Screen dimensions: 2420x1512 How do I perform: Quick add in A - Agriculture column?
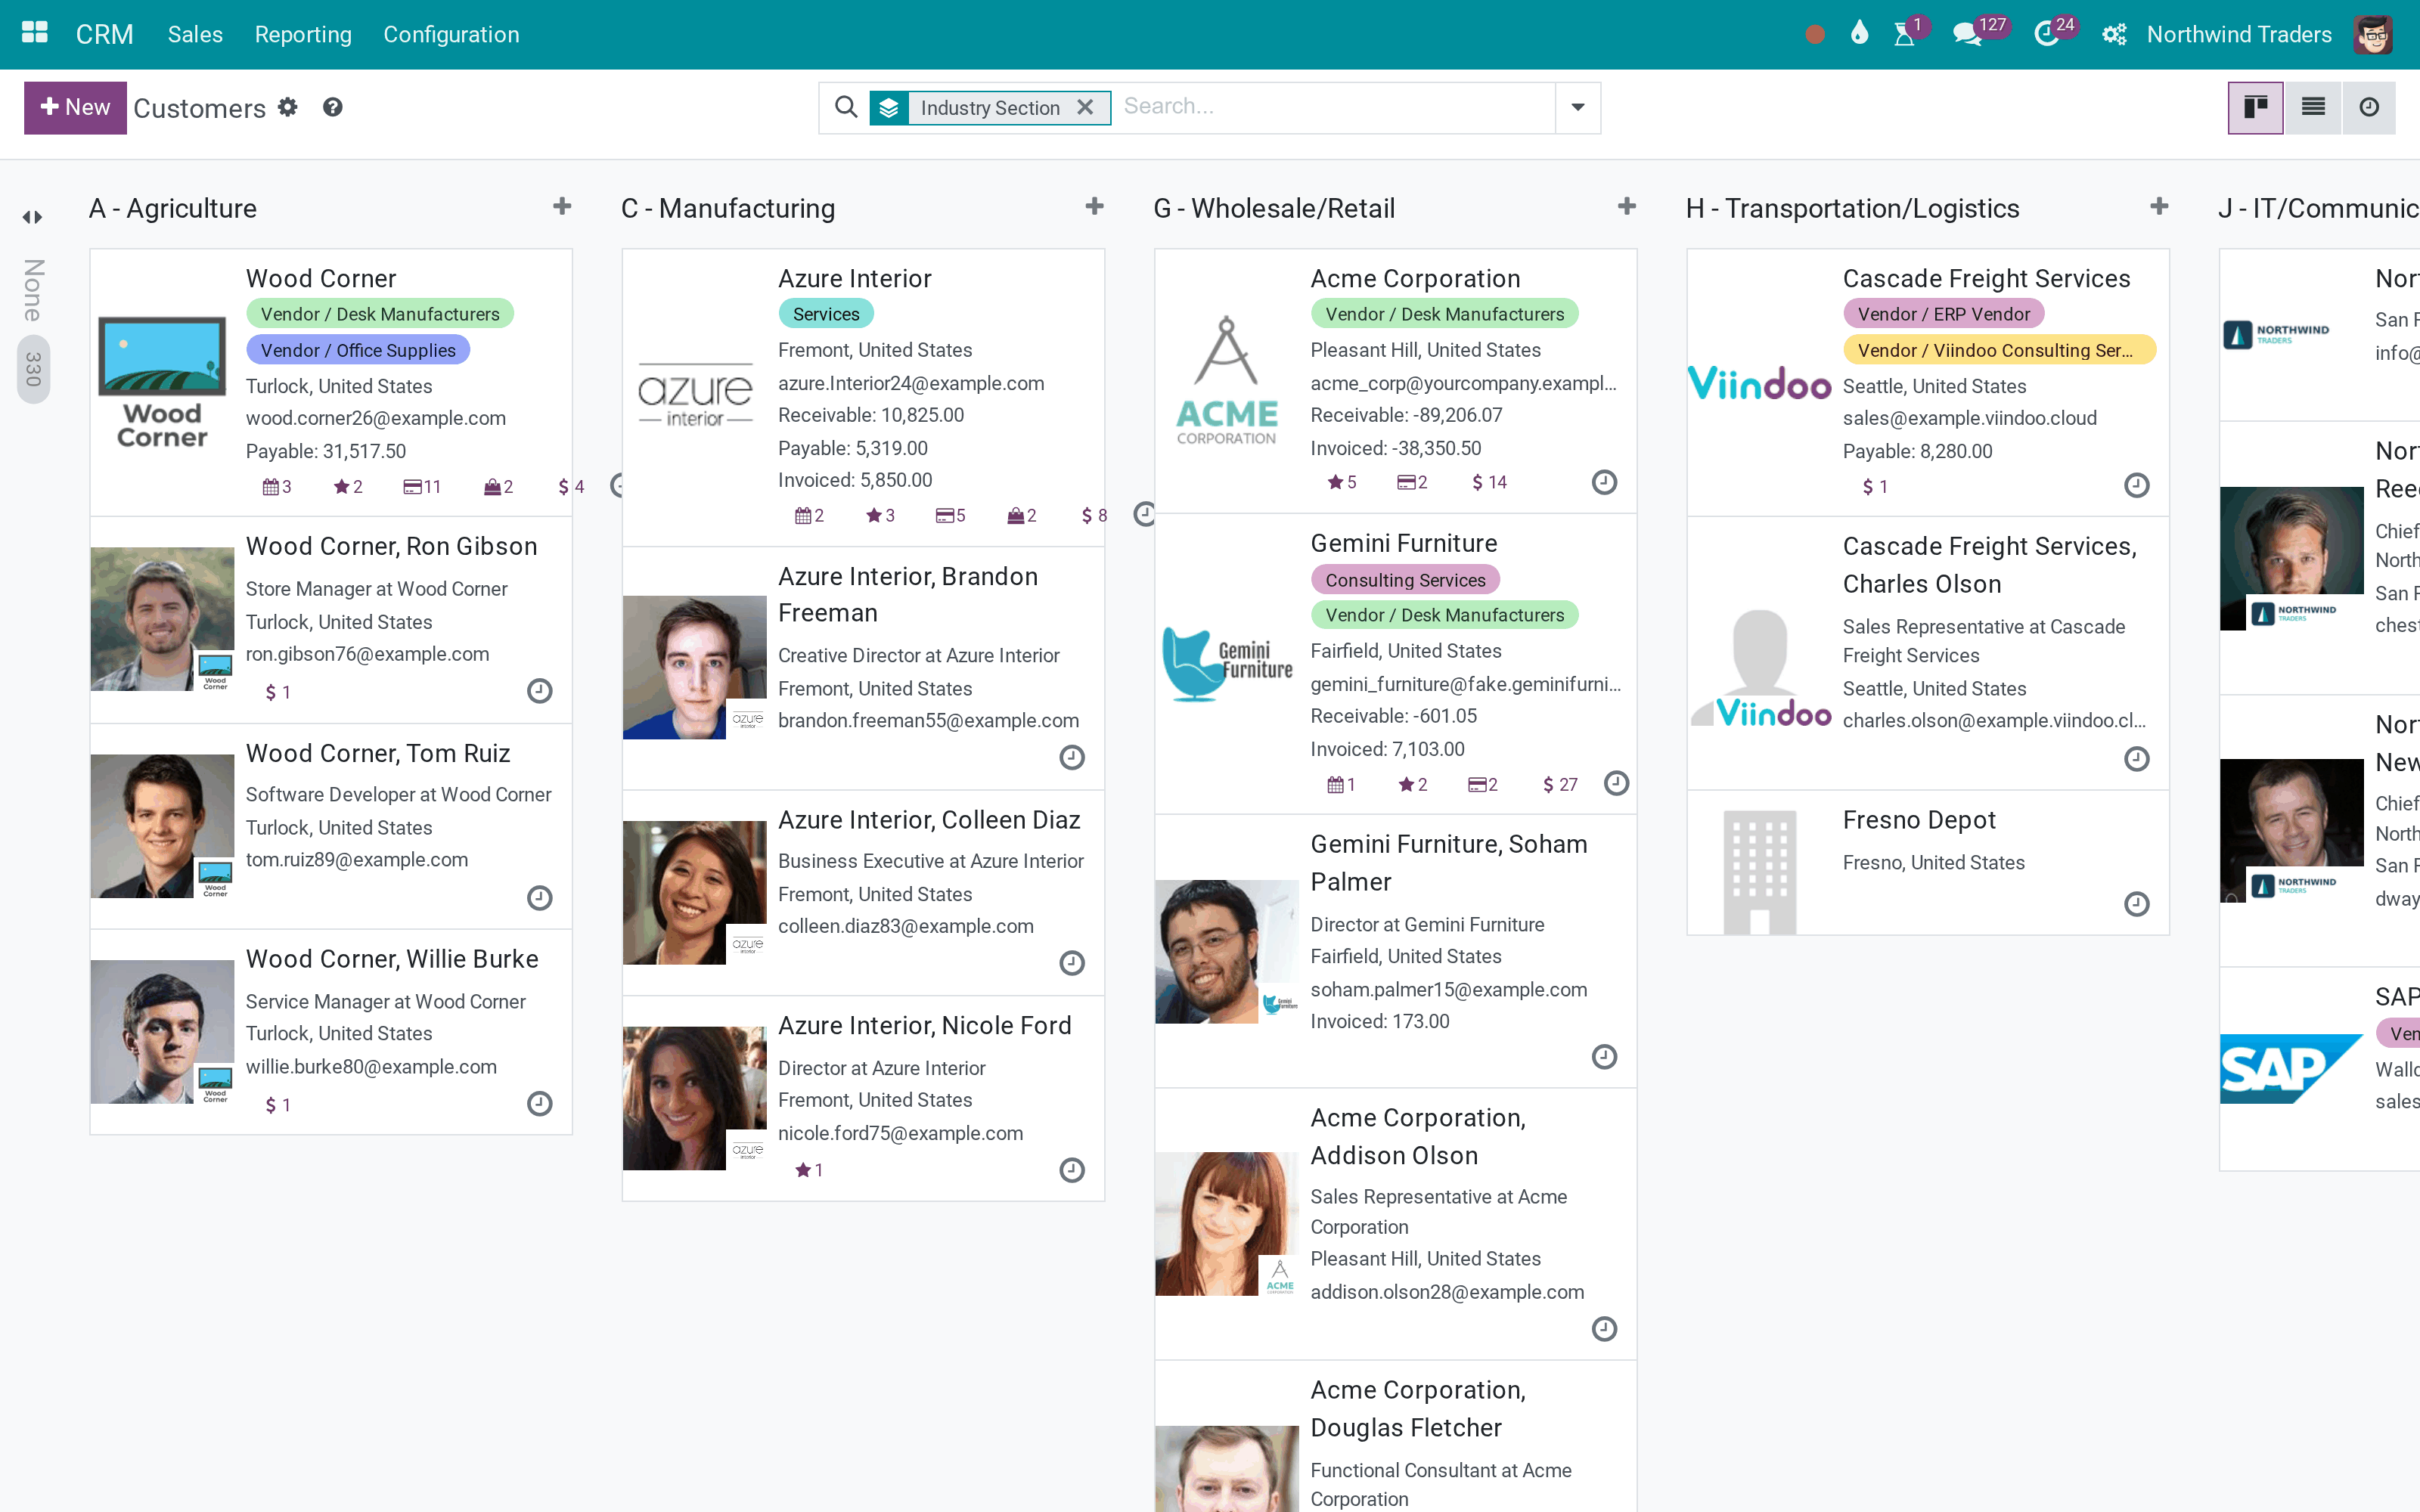click(562, 207)
